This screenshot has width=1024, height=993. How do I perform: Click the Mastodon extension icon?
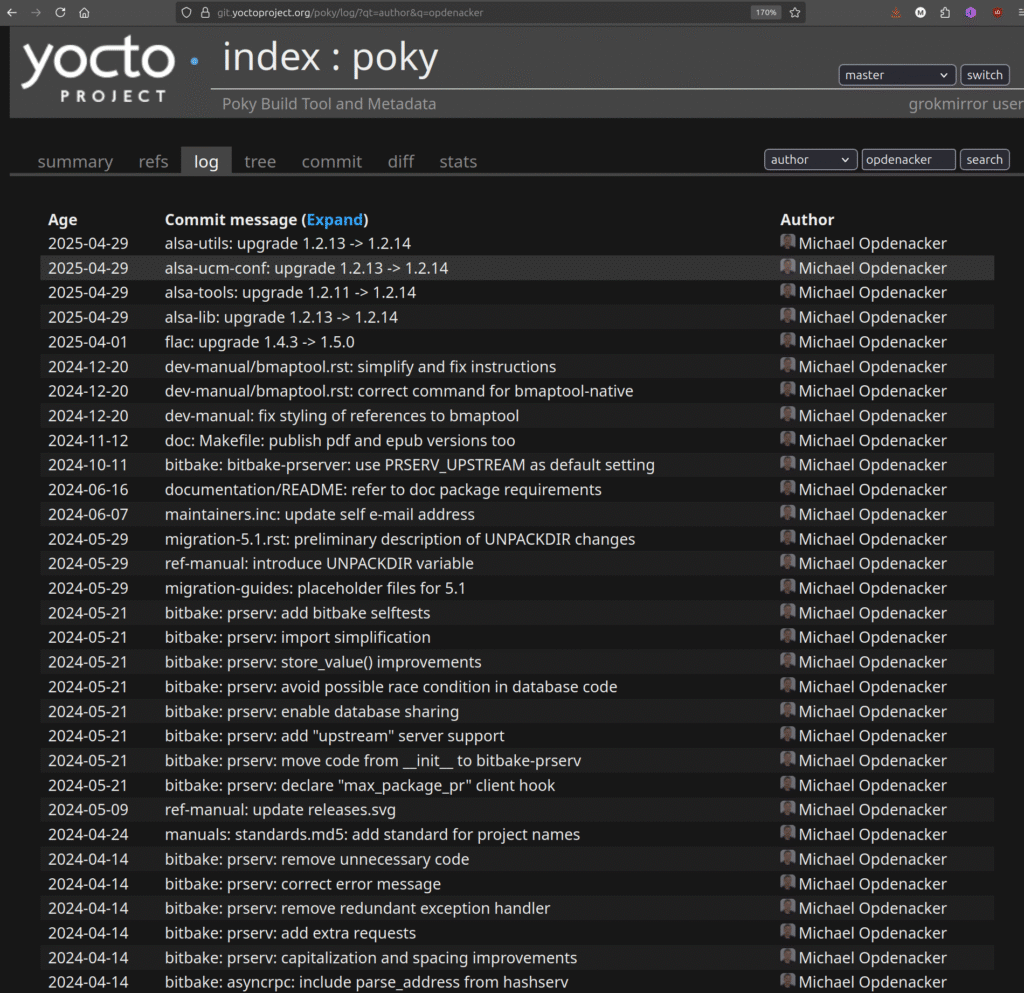920,13
